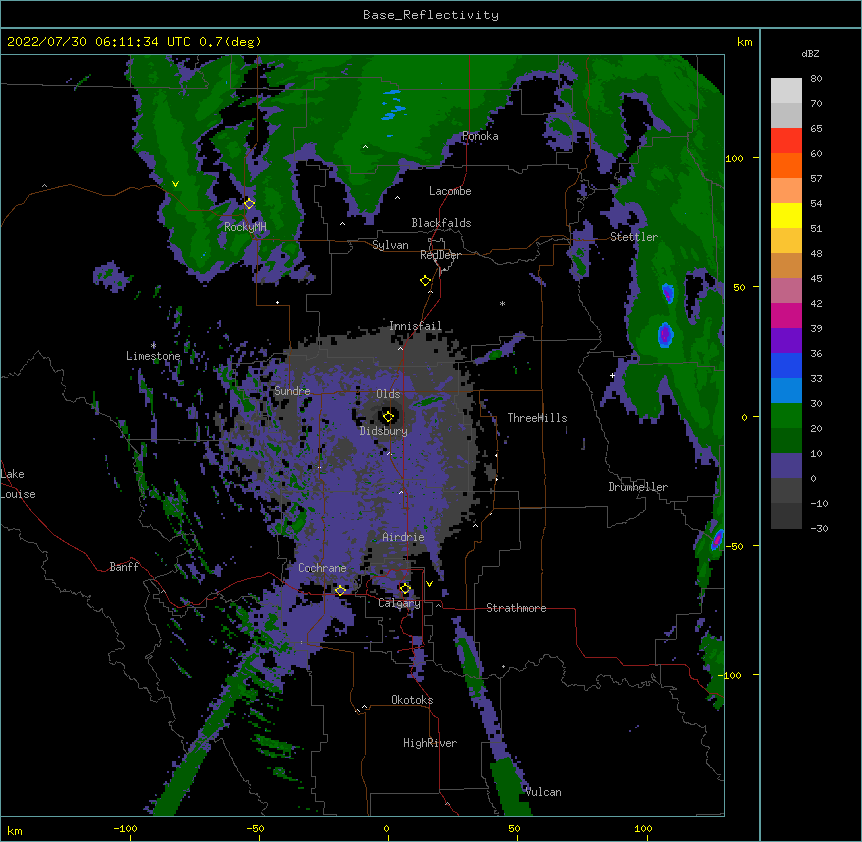The image size is (862, 842).
Task: Click the Louise label at the left edge
Action: 18,494
